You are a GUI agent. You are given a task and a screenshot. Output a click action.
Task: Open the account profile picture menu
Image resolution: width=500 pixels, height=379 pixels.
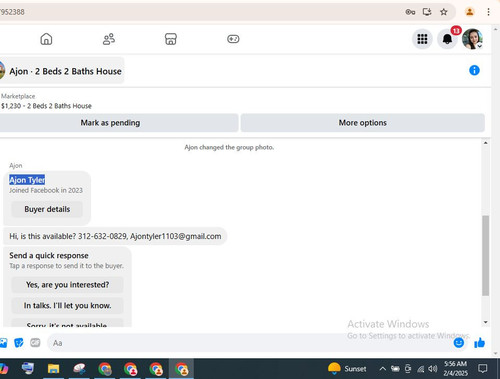click(x=472, y=39)
